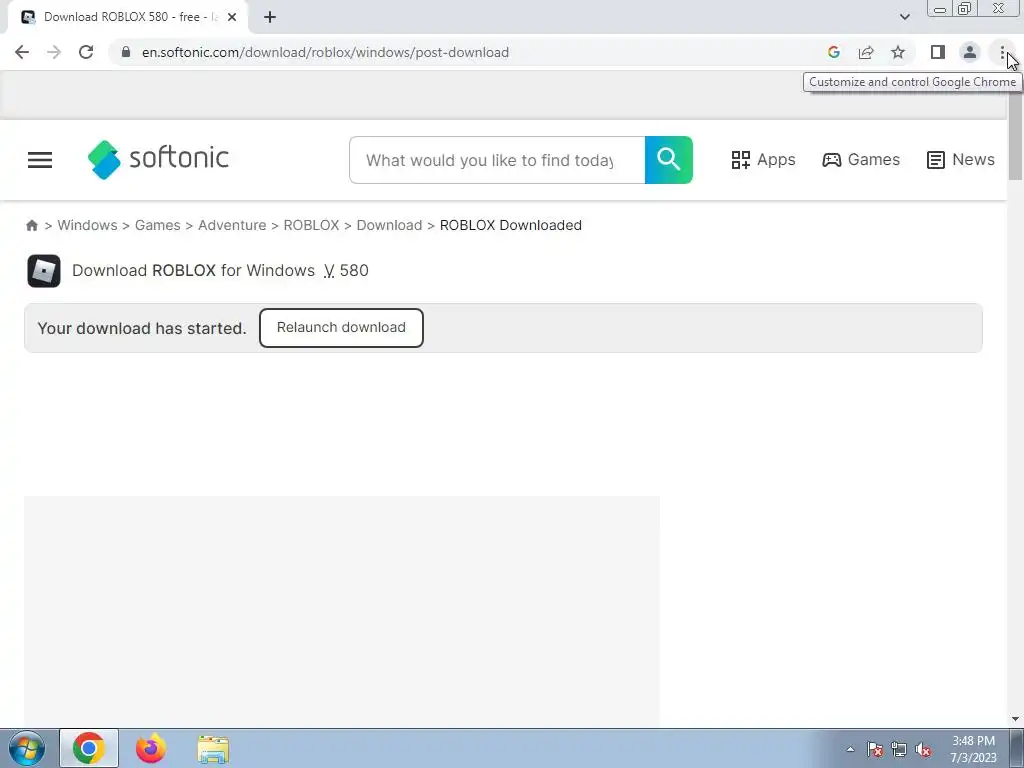Click the V 580 version label
This screenshot has width=1024, height=768.
click(346, 270)
